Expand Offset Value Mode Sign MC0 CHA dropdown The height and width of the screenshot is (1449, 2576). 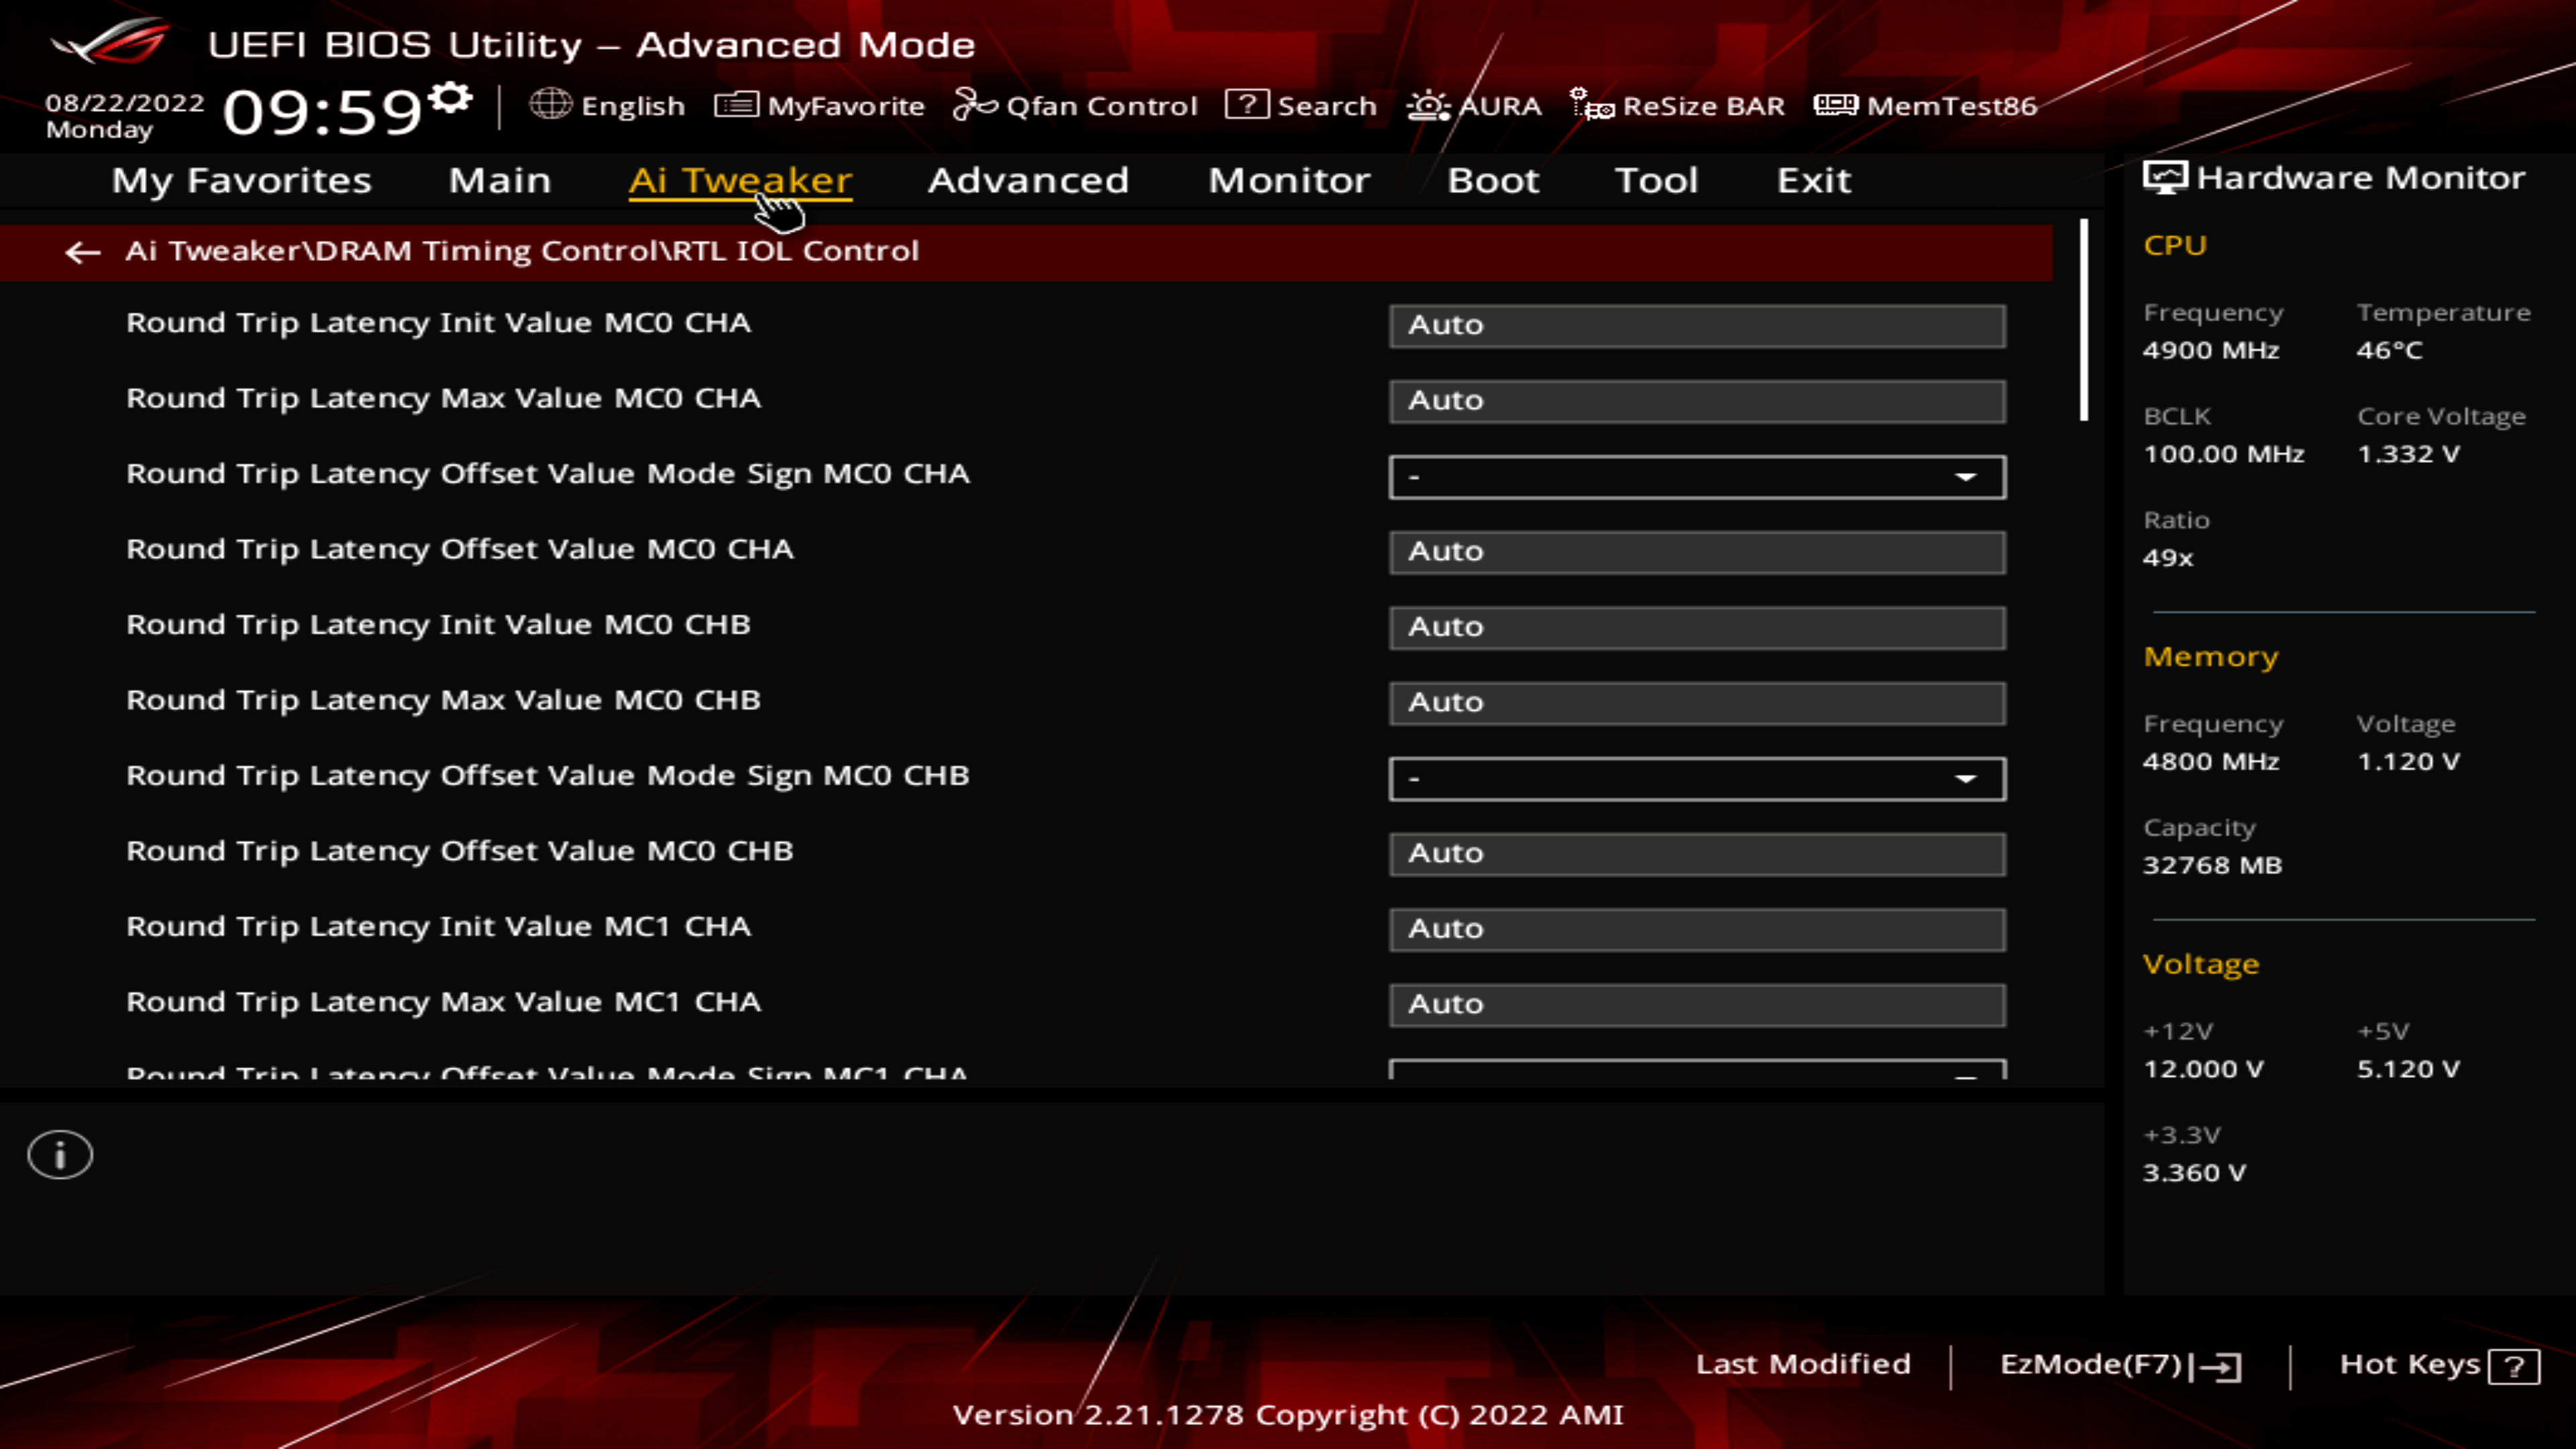coord(1696,477)
